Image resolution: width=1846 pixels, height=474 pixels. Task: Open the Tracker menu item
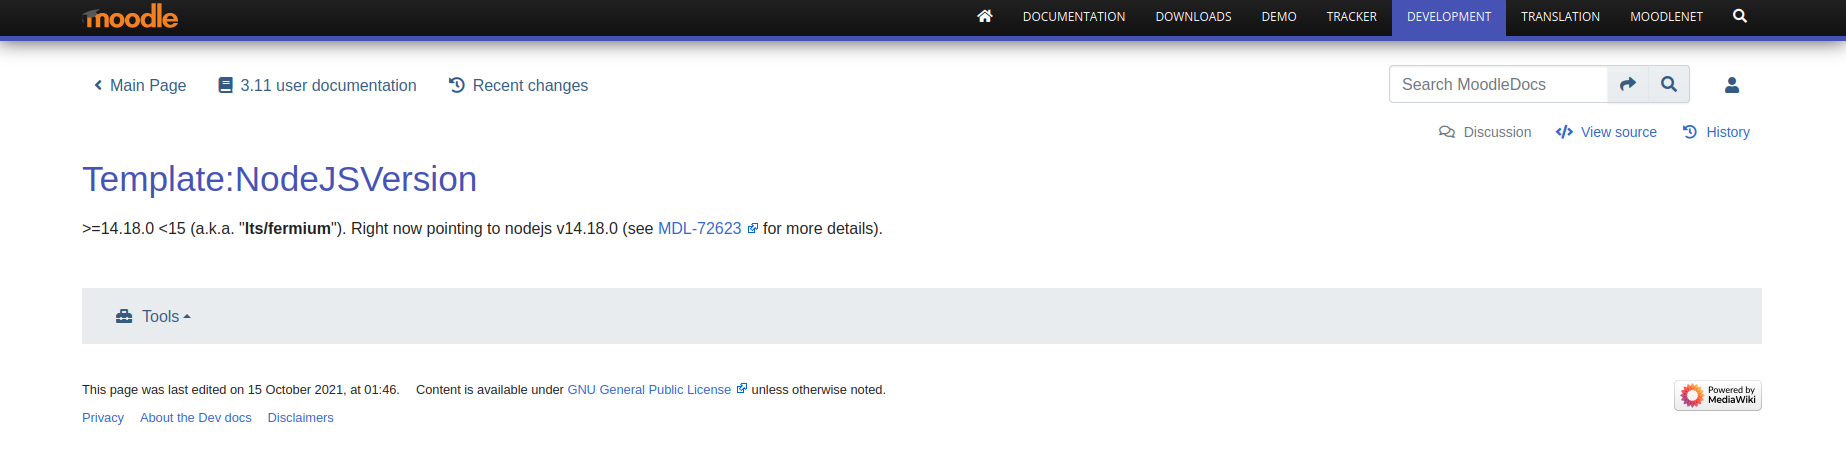pos(1352,17)
